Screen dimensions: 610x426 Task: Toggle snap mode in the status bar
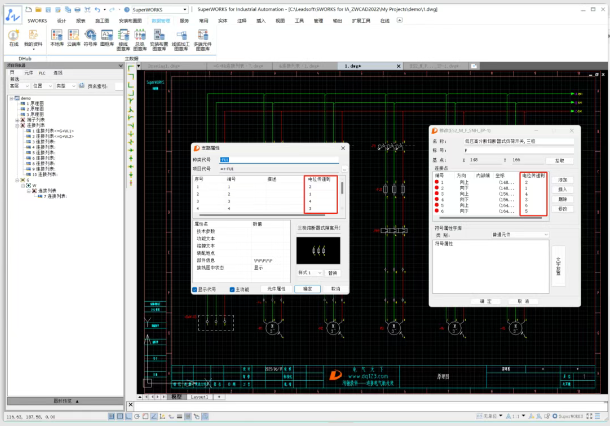click(x=111, y=416)
